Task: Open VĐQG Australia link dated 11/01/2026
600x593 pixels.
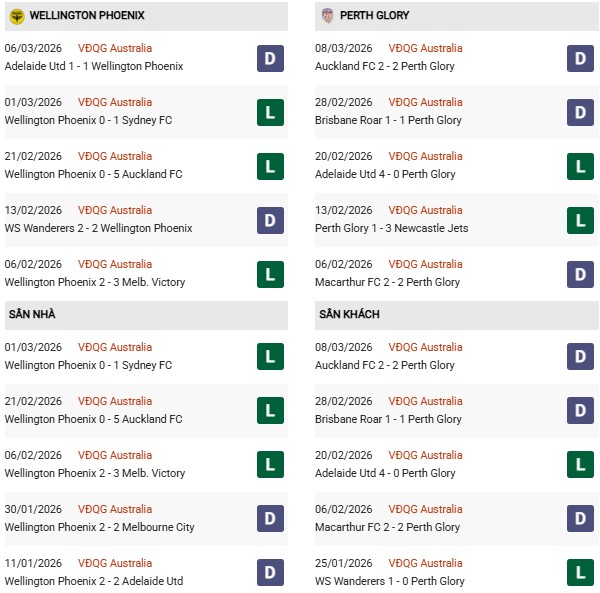Action: click(x=115, y=563)
